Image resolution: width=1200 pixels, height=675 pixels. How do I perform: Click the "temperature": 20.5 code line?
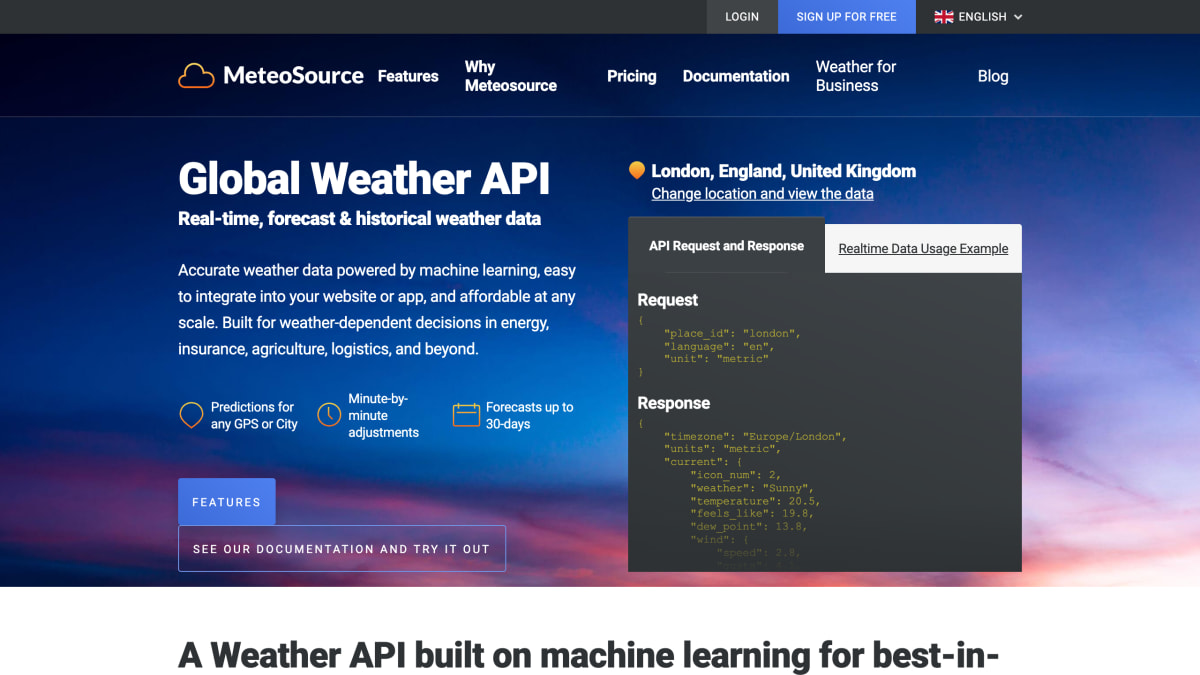[x=755, y=501]
